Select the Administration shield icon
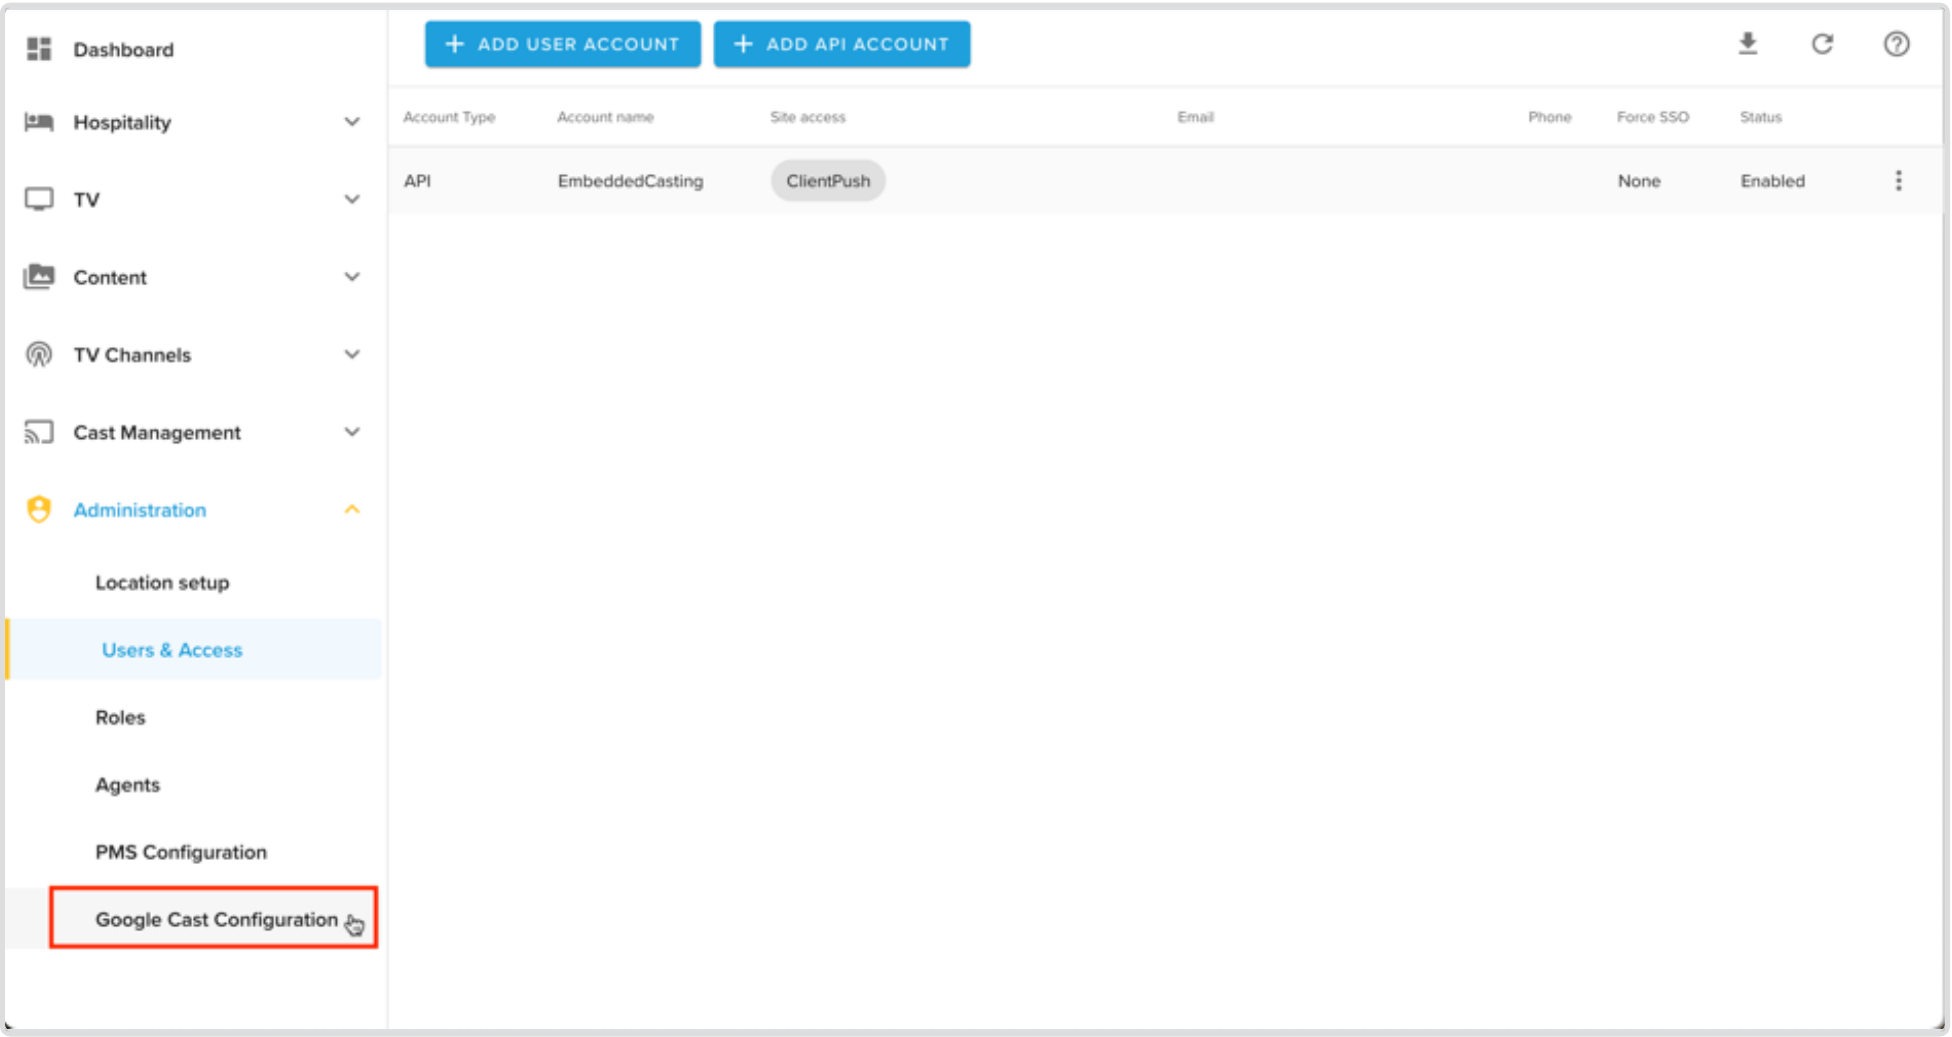The image size is (1952, 1037). pyautogui.click(x=40, y=509)
